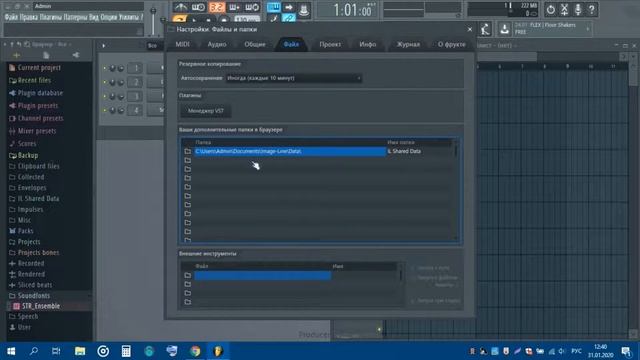This screenshot has width=640, height=360.
Task: Toggle the loop recording icon
Action: 252,7
